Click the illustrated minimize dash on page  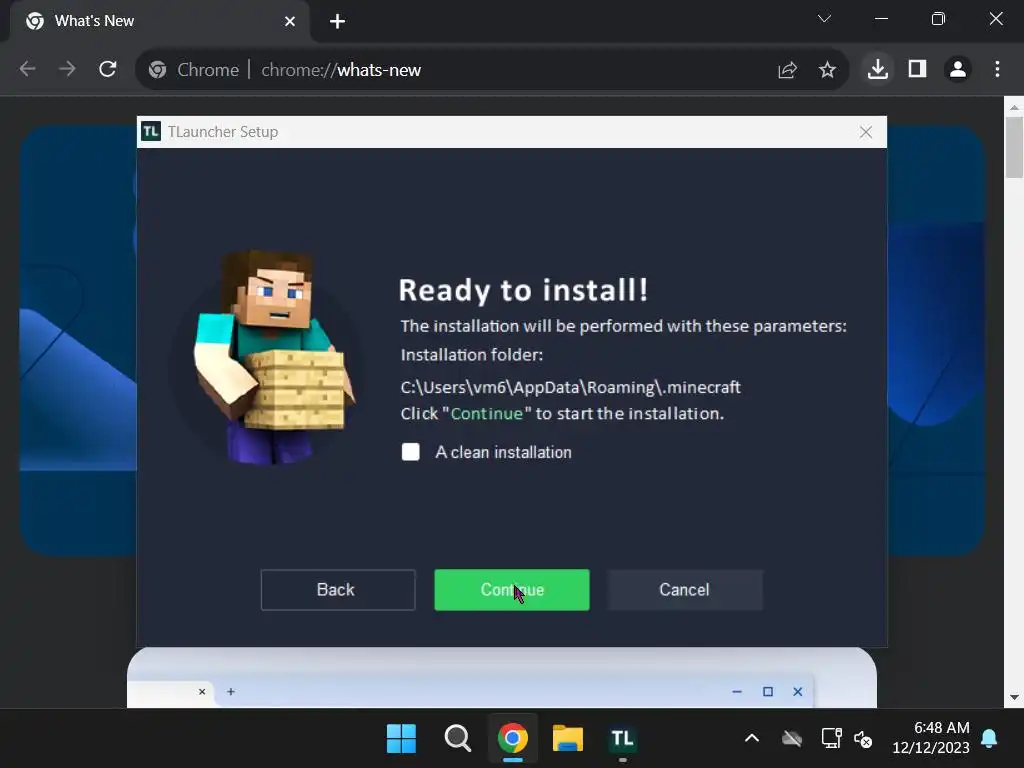tap(737, 692)
